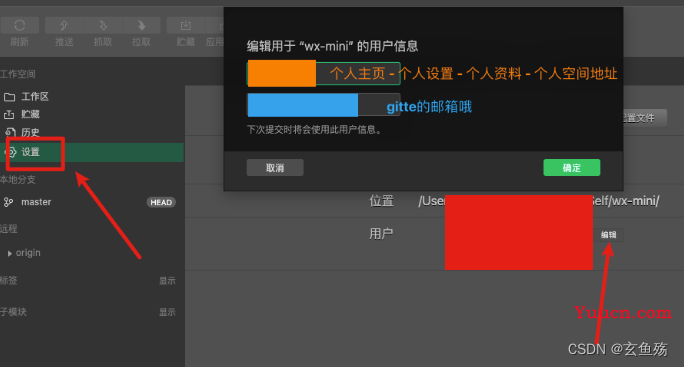Confirm with the green 确定 button
Viewport: 684px width, 367px height.
571,168
